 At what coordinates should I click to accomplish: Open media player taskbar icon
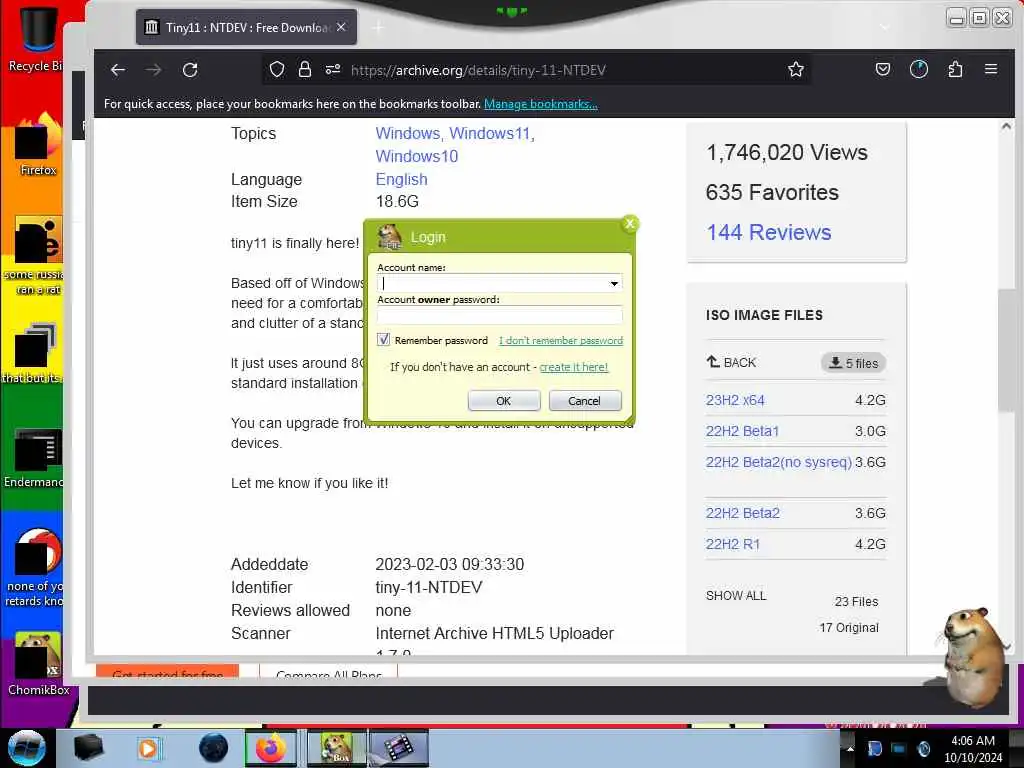[x=148, y=748]
